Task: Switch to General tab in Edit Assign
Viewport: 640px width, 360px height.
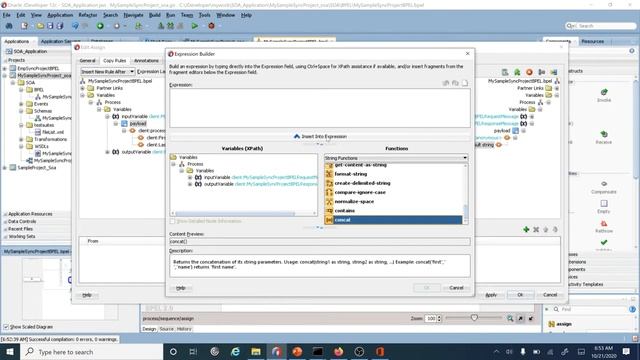Action: click(87, 60)
